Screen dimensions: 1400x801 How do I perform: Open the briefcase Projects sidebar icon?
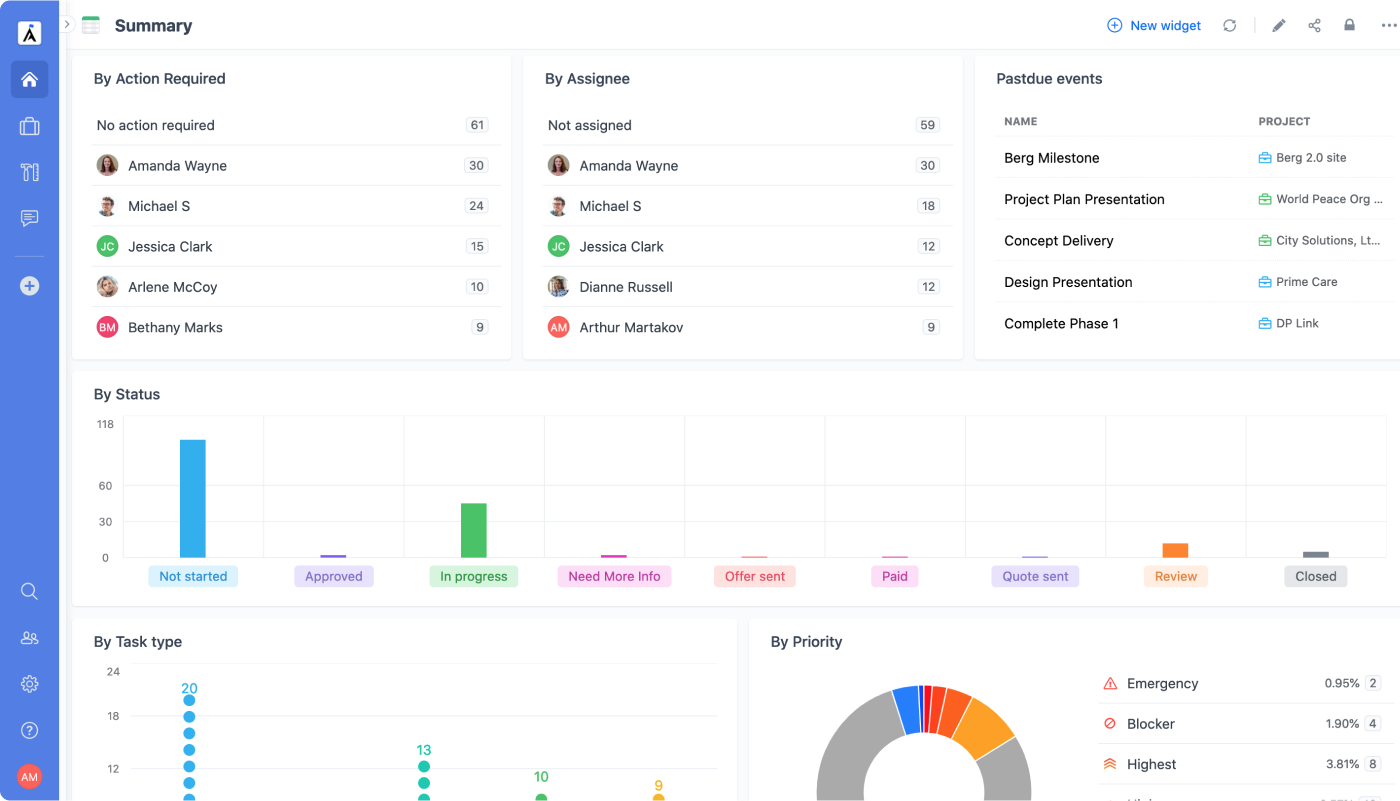coord(29,126)
